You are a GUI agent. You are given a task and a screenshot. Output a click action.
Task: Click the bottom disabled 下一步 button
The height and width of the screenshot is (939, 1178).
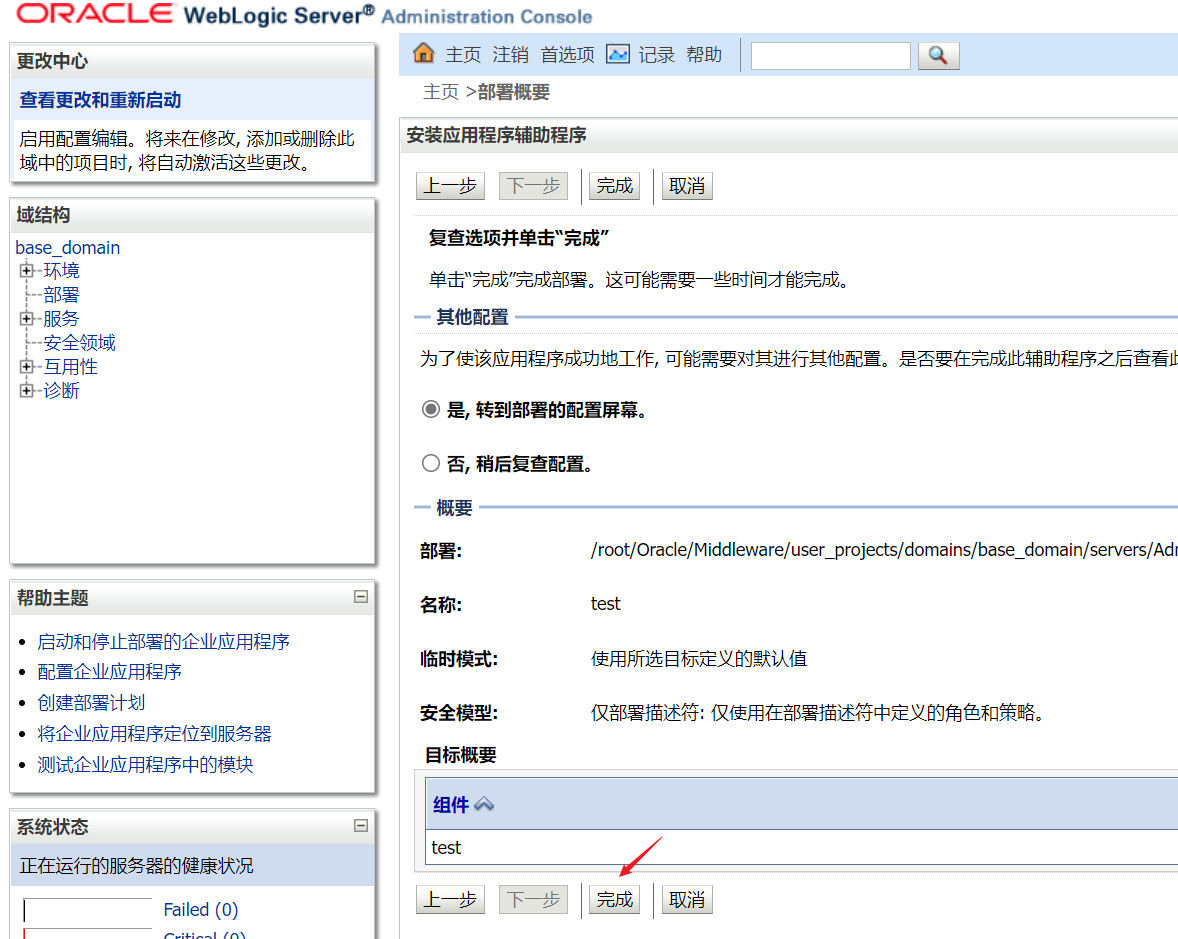click(x=533, y=899)
